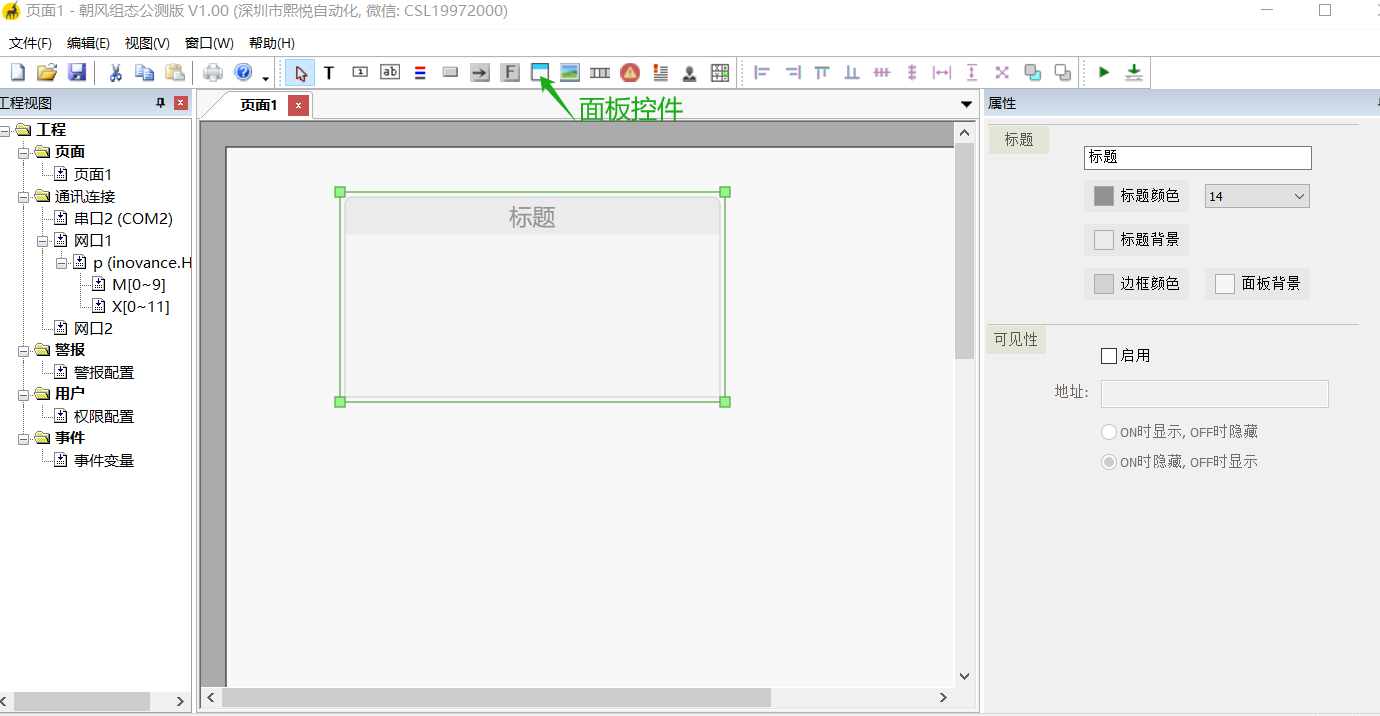This screenshot has height=716, width=1380.
Task: Close the 页面1 tab with red x
Action: point(298,105)
